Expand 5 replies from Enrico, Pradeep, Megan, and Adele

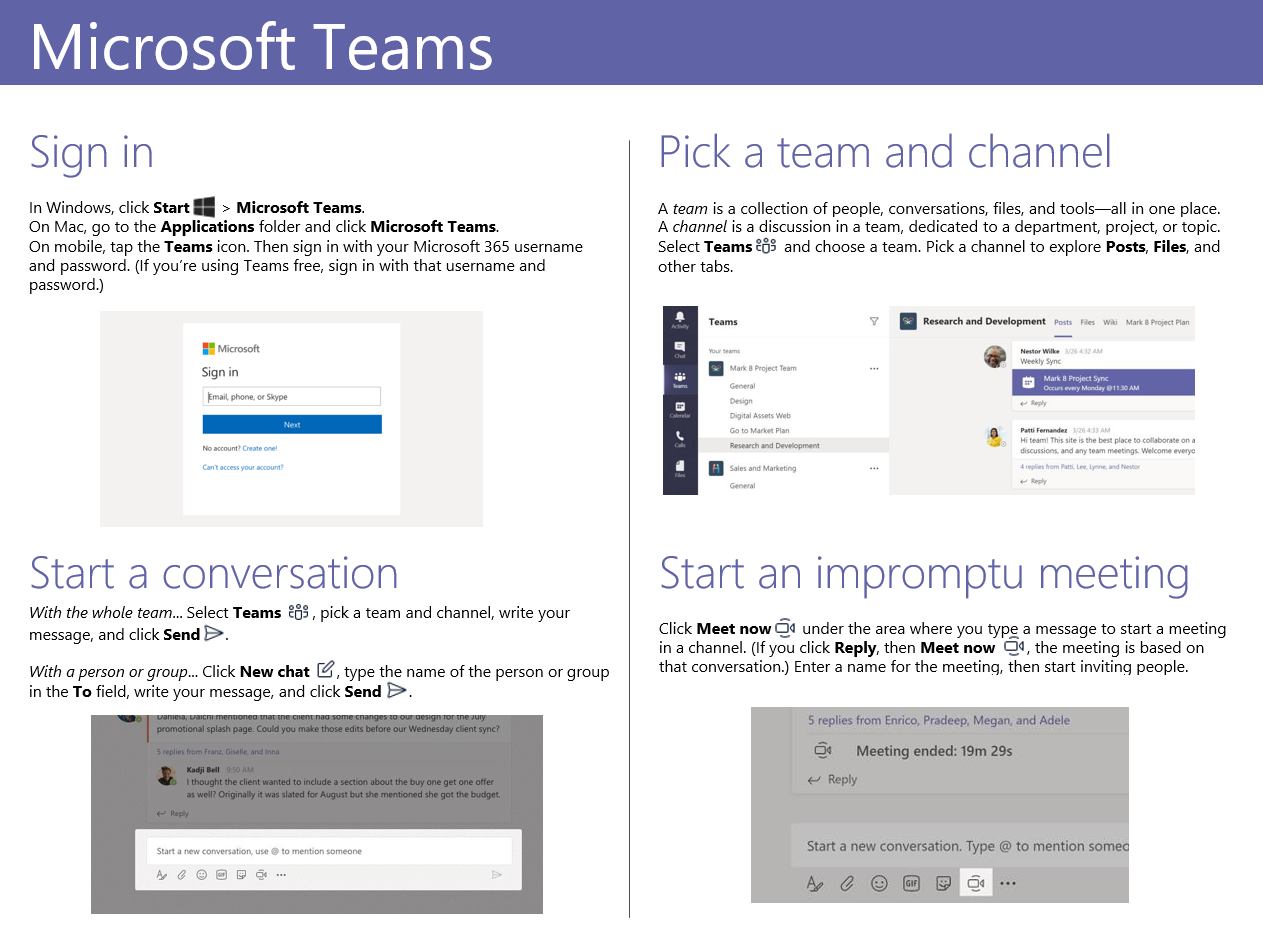[x=938, y=720]
